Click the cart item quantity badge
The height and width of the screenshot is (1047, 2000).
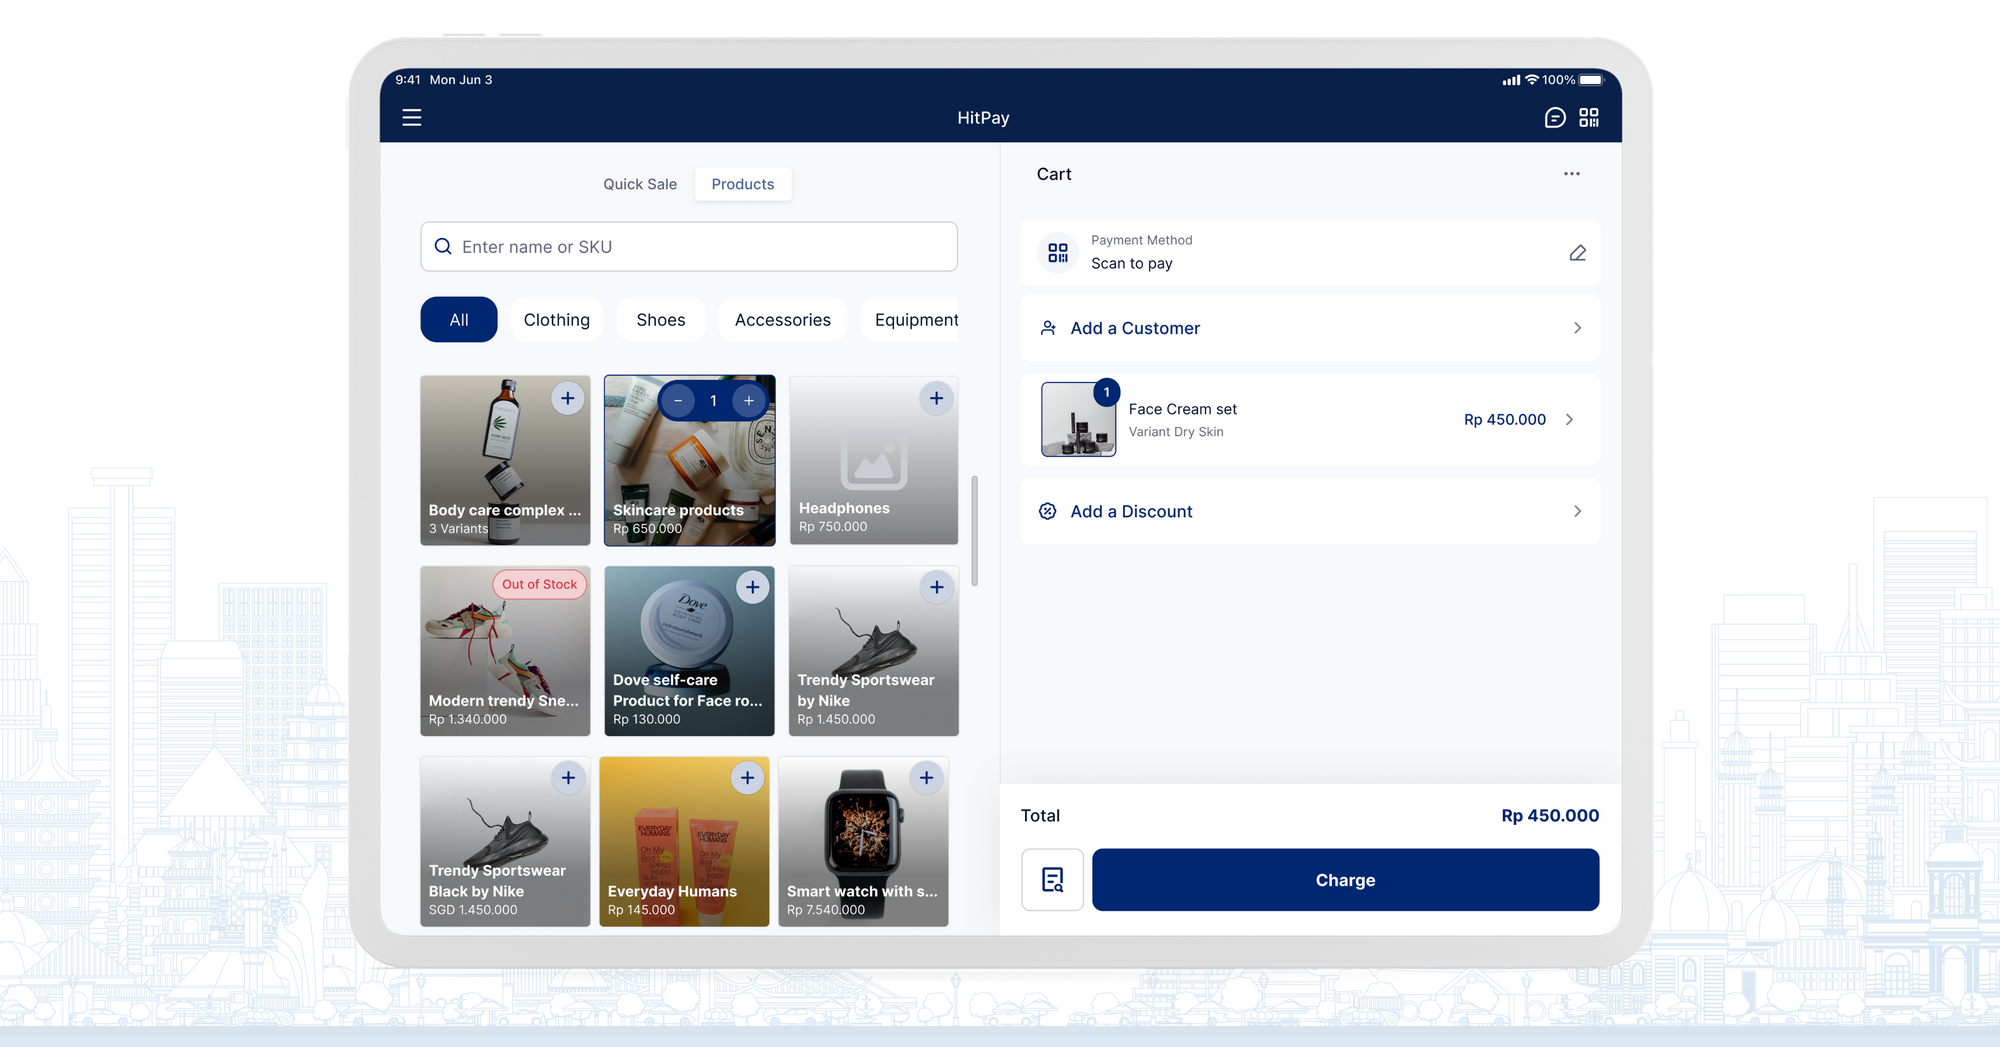coord(1106,392)
